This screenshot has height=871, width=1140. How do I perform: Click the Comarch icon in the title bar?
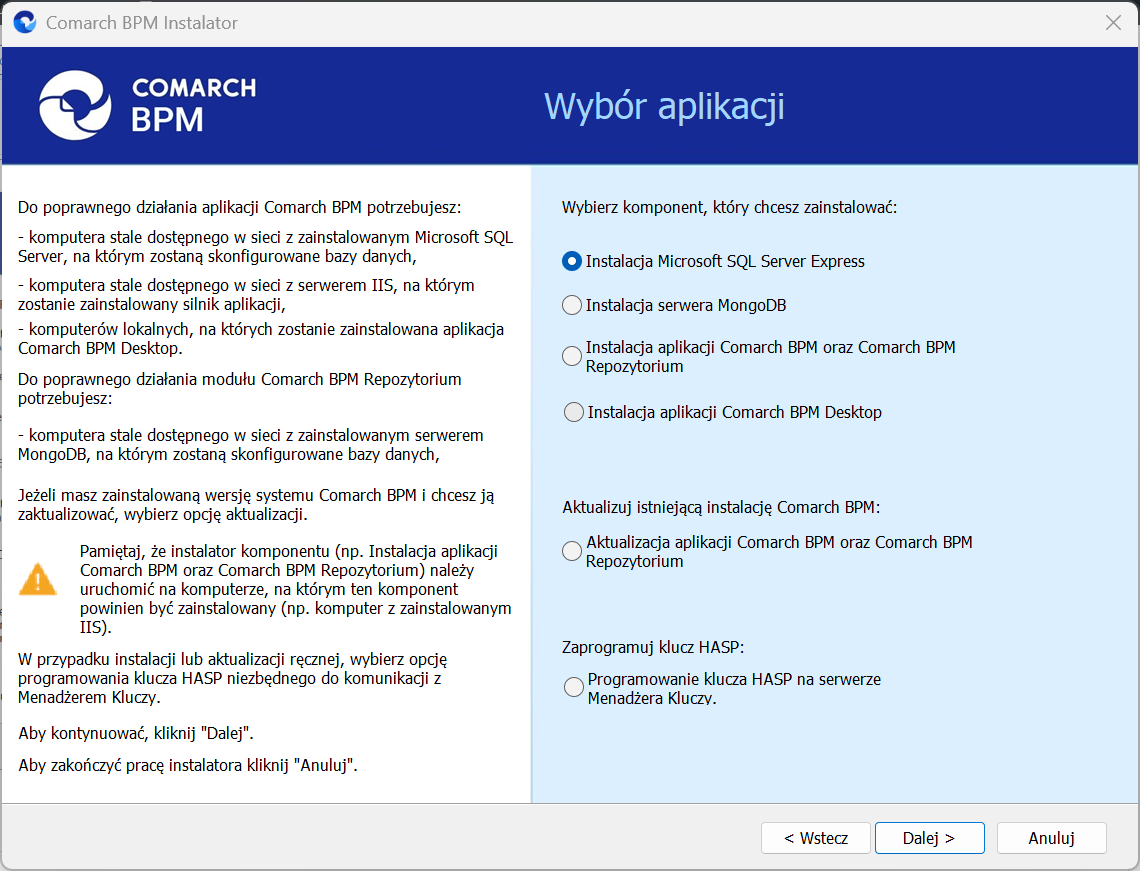(25, 23)
